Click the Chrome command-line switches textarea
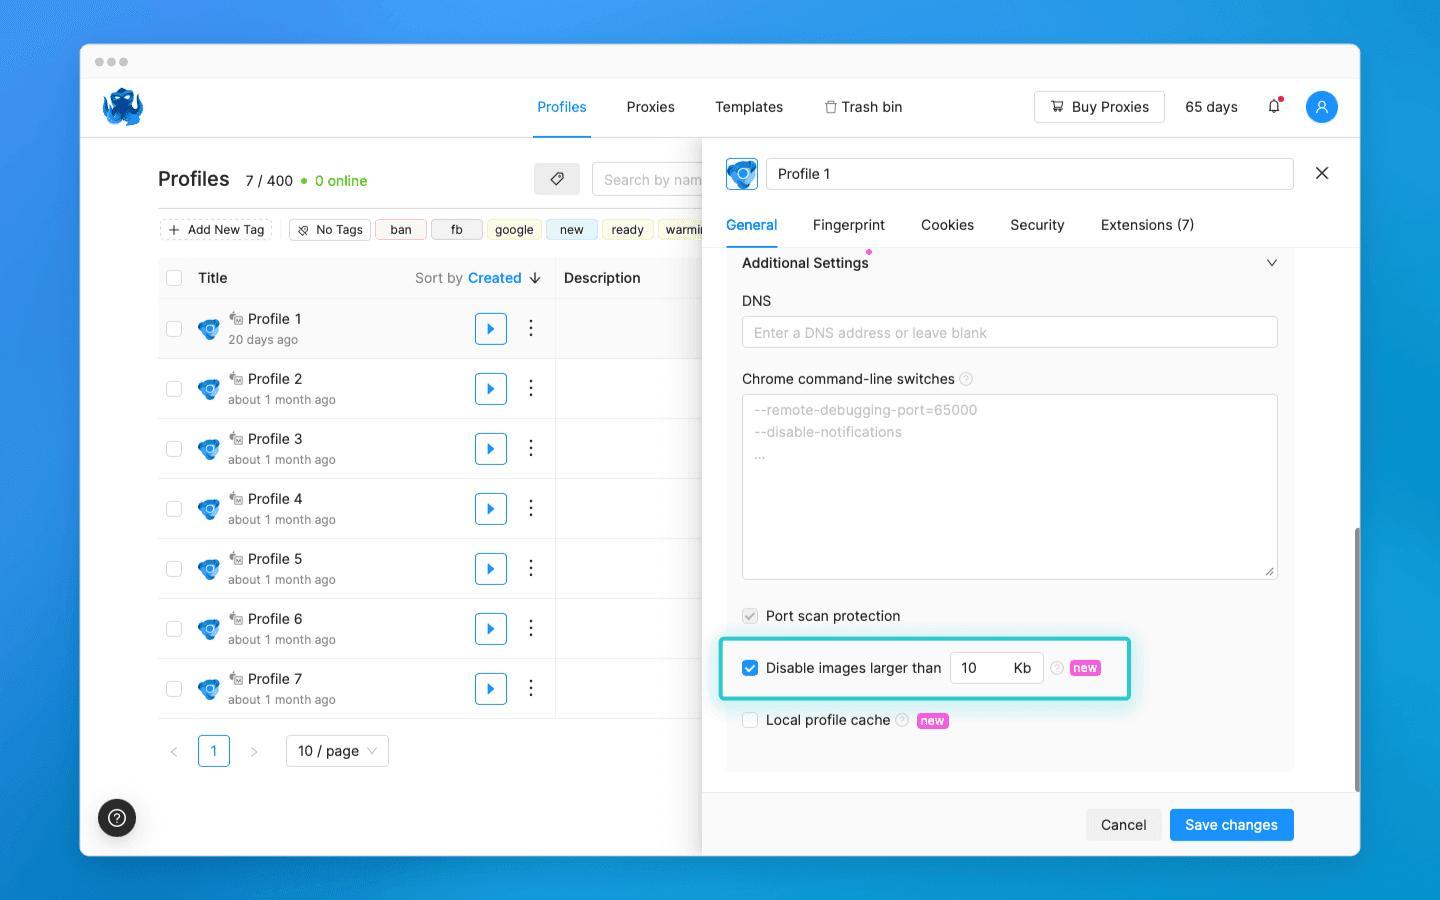The width and height of the screenshot is (1440, 900). 1009,487
